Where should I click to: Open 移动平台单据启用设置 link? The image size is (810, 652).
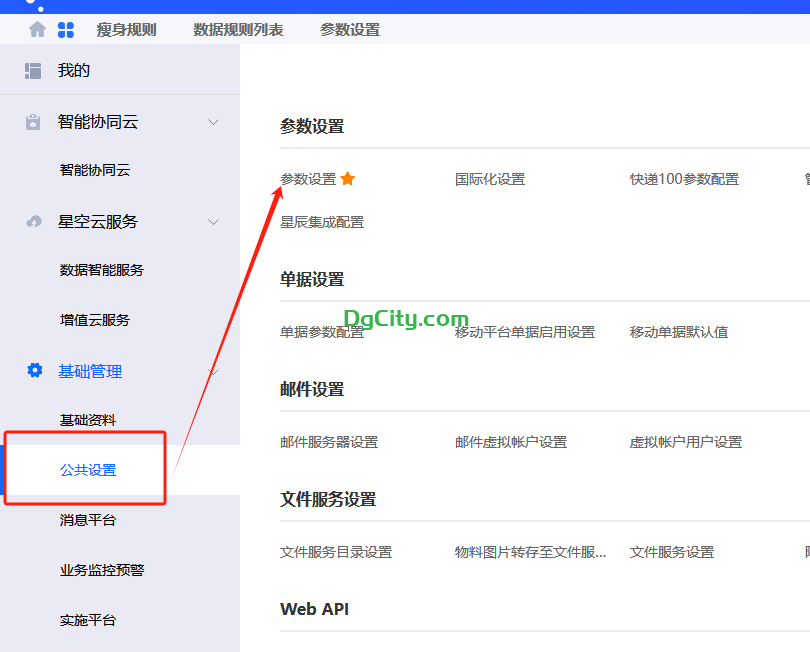point(525,332)
